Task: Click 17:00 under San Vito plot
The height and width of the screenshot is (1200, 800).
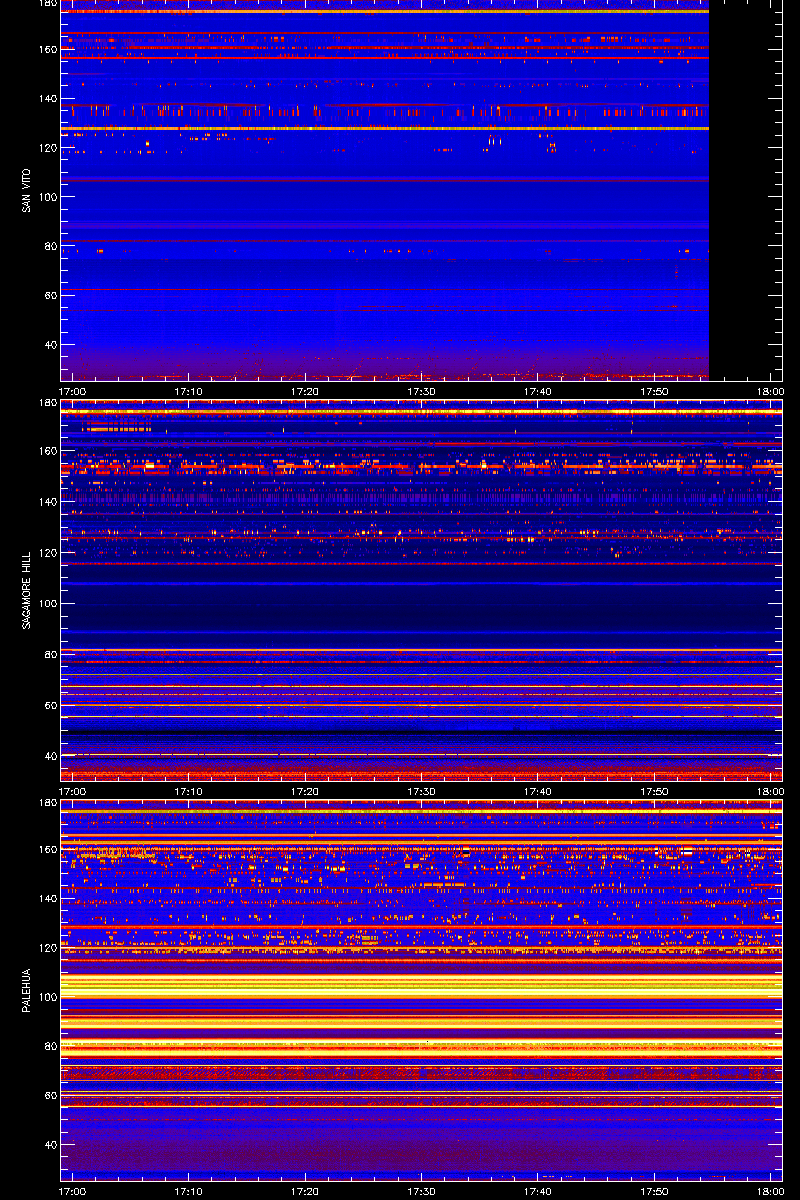Action: 73,392
